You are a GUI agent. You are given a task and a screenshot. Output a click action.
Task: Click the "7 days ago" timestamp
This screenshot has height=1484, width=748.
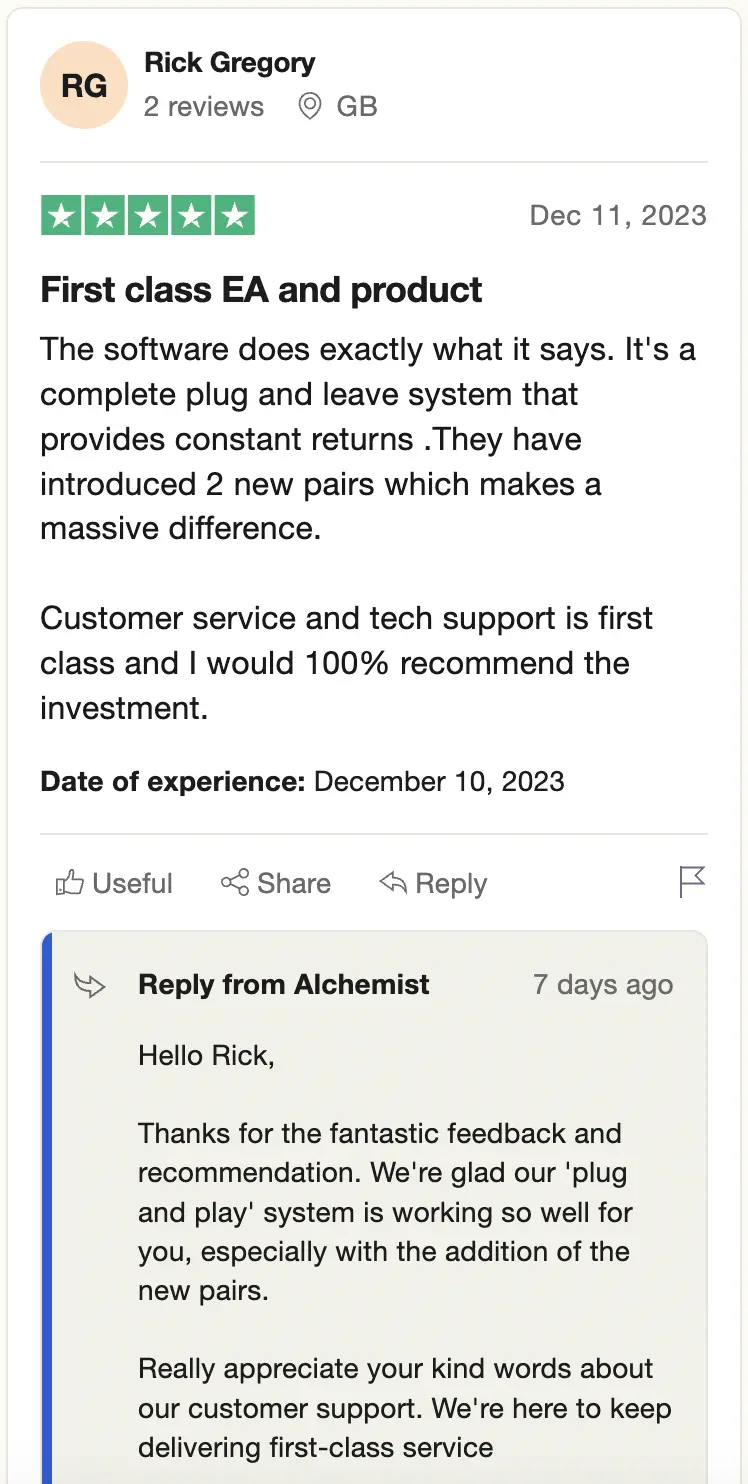pos(603,985)
